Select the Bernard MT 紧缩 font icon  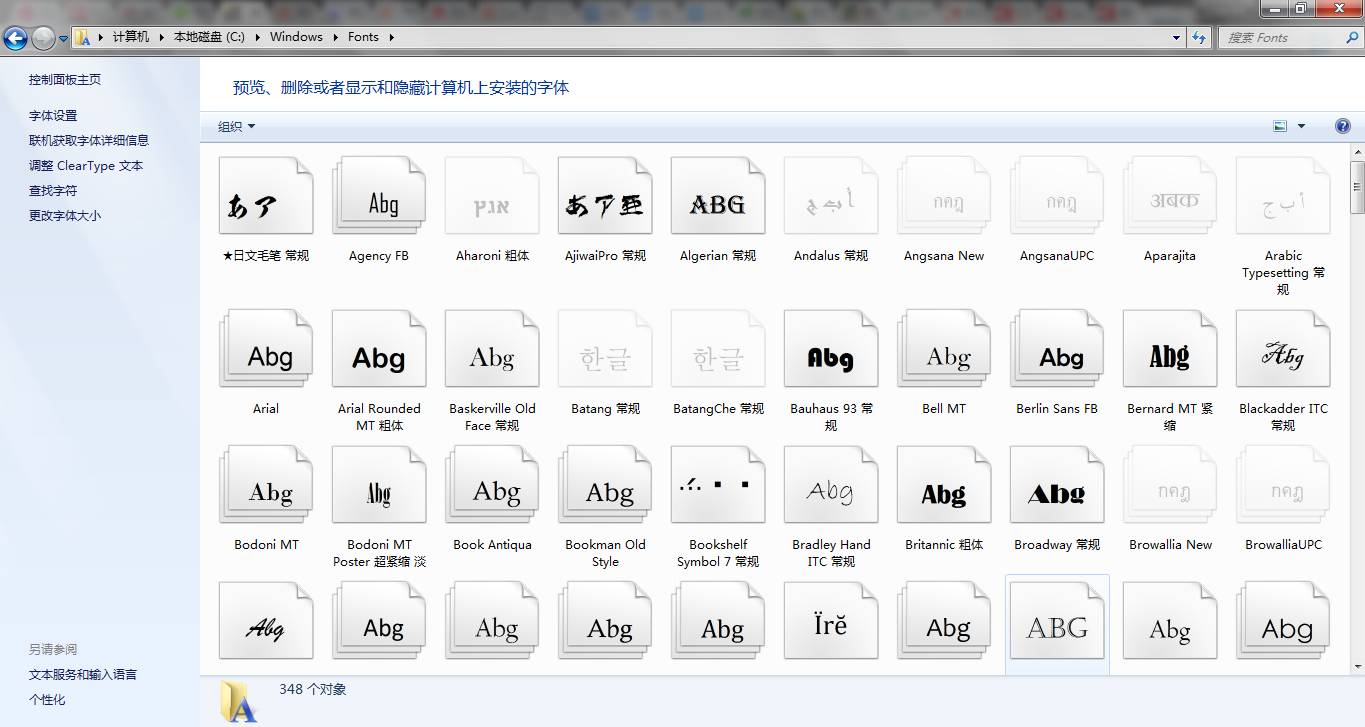click(x=1170, y=349)
